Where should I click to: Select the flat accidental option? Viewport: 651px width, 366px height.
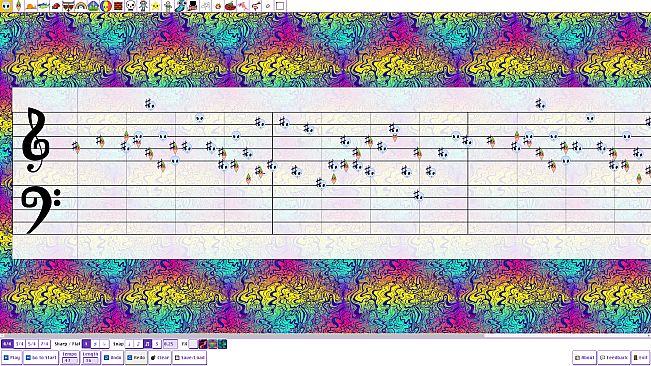[104, 344]
